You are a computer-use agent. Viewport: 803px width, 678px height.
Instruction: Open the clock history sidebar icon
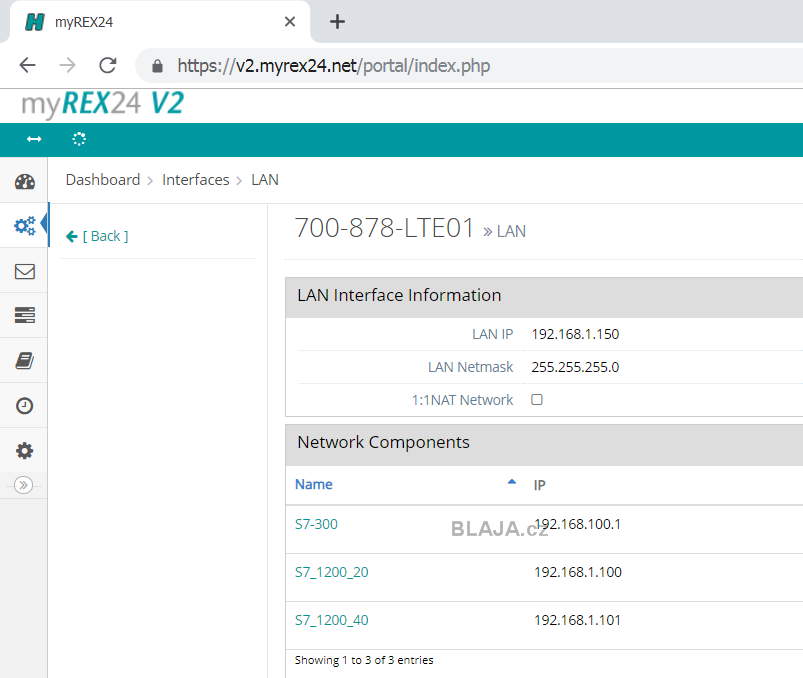(25, 406)
